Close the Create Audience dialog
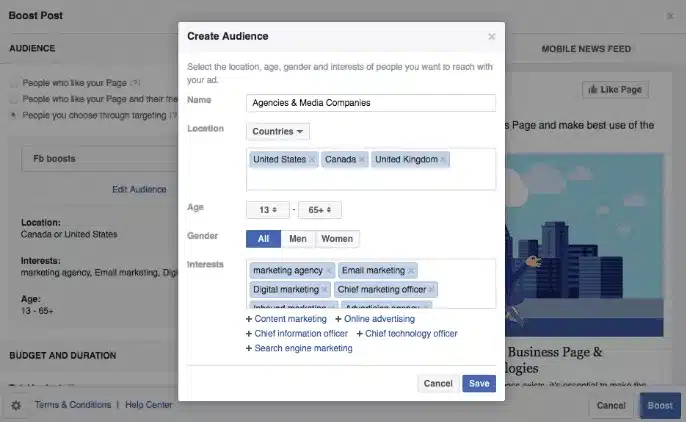This screenshot has height=422, width=686. 491,37
